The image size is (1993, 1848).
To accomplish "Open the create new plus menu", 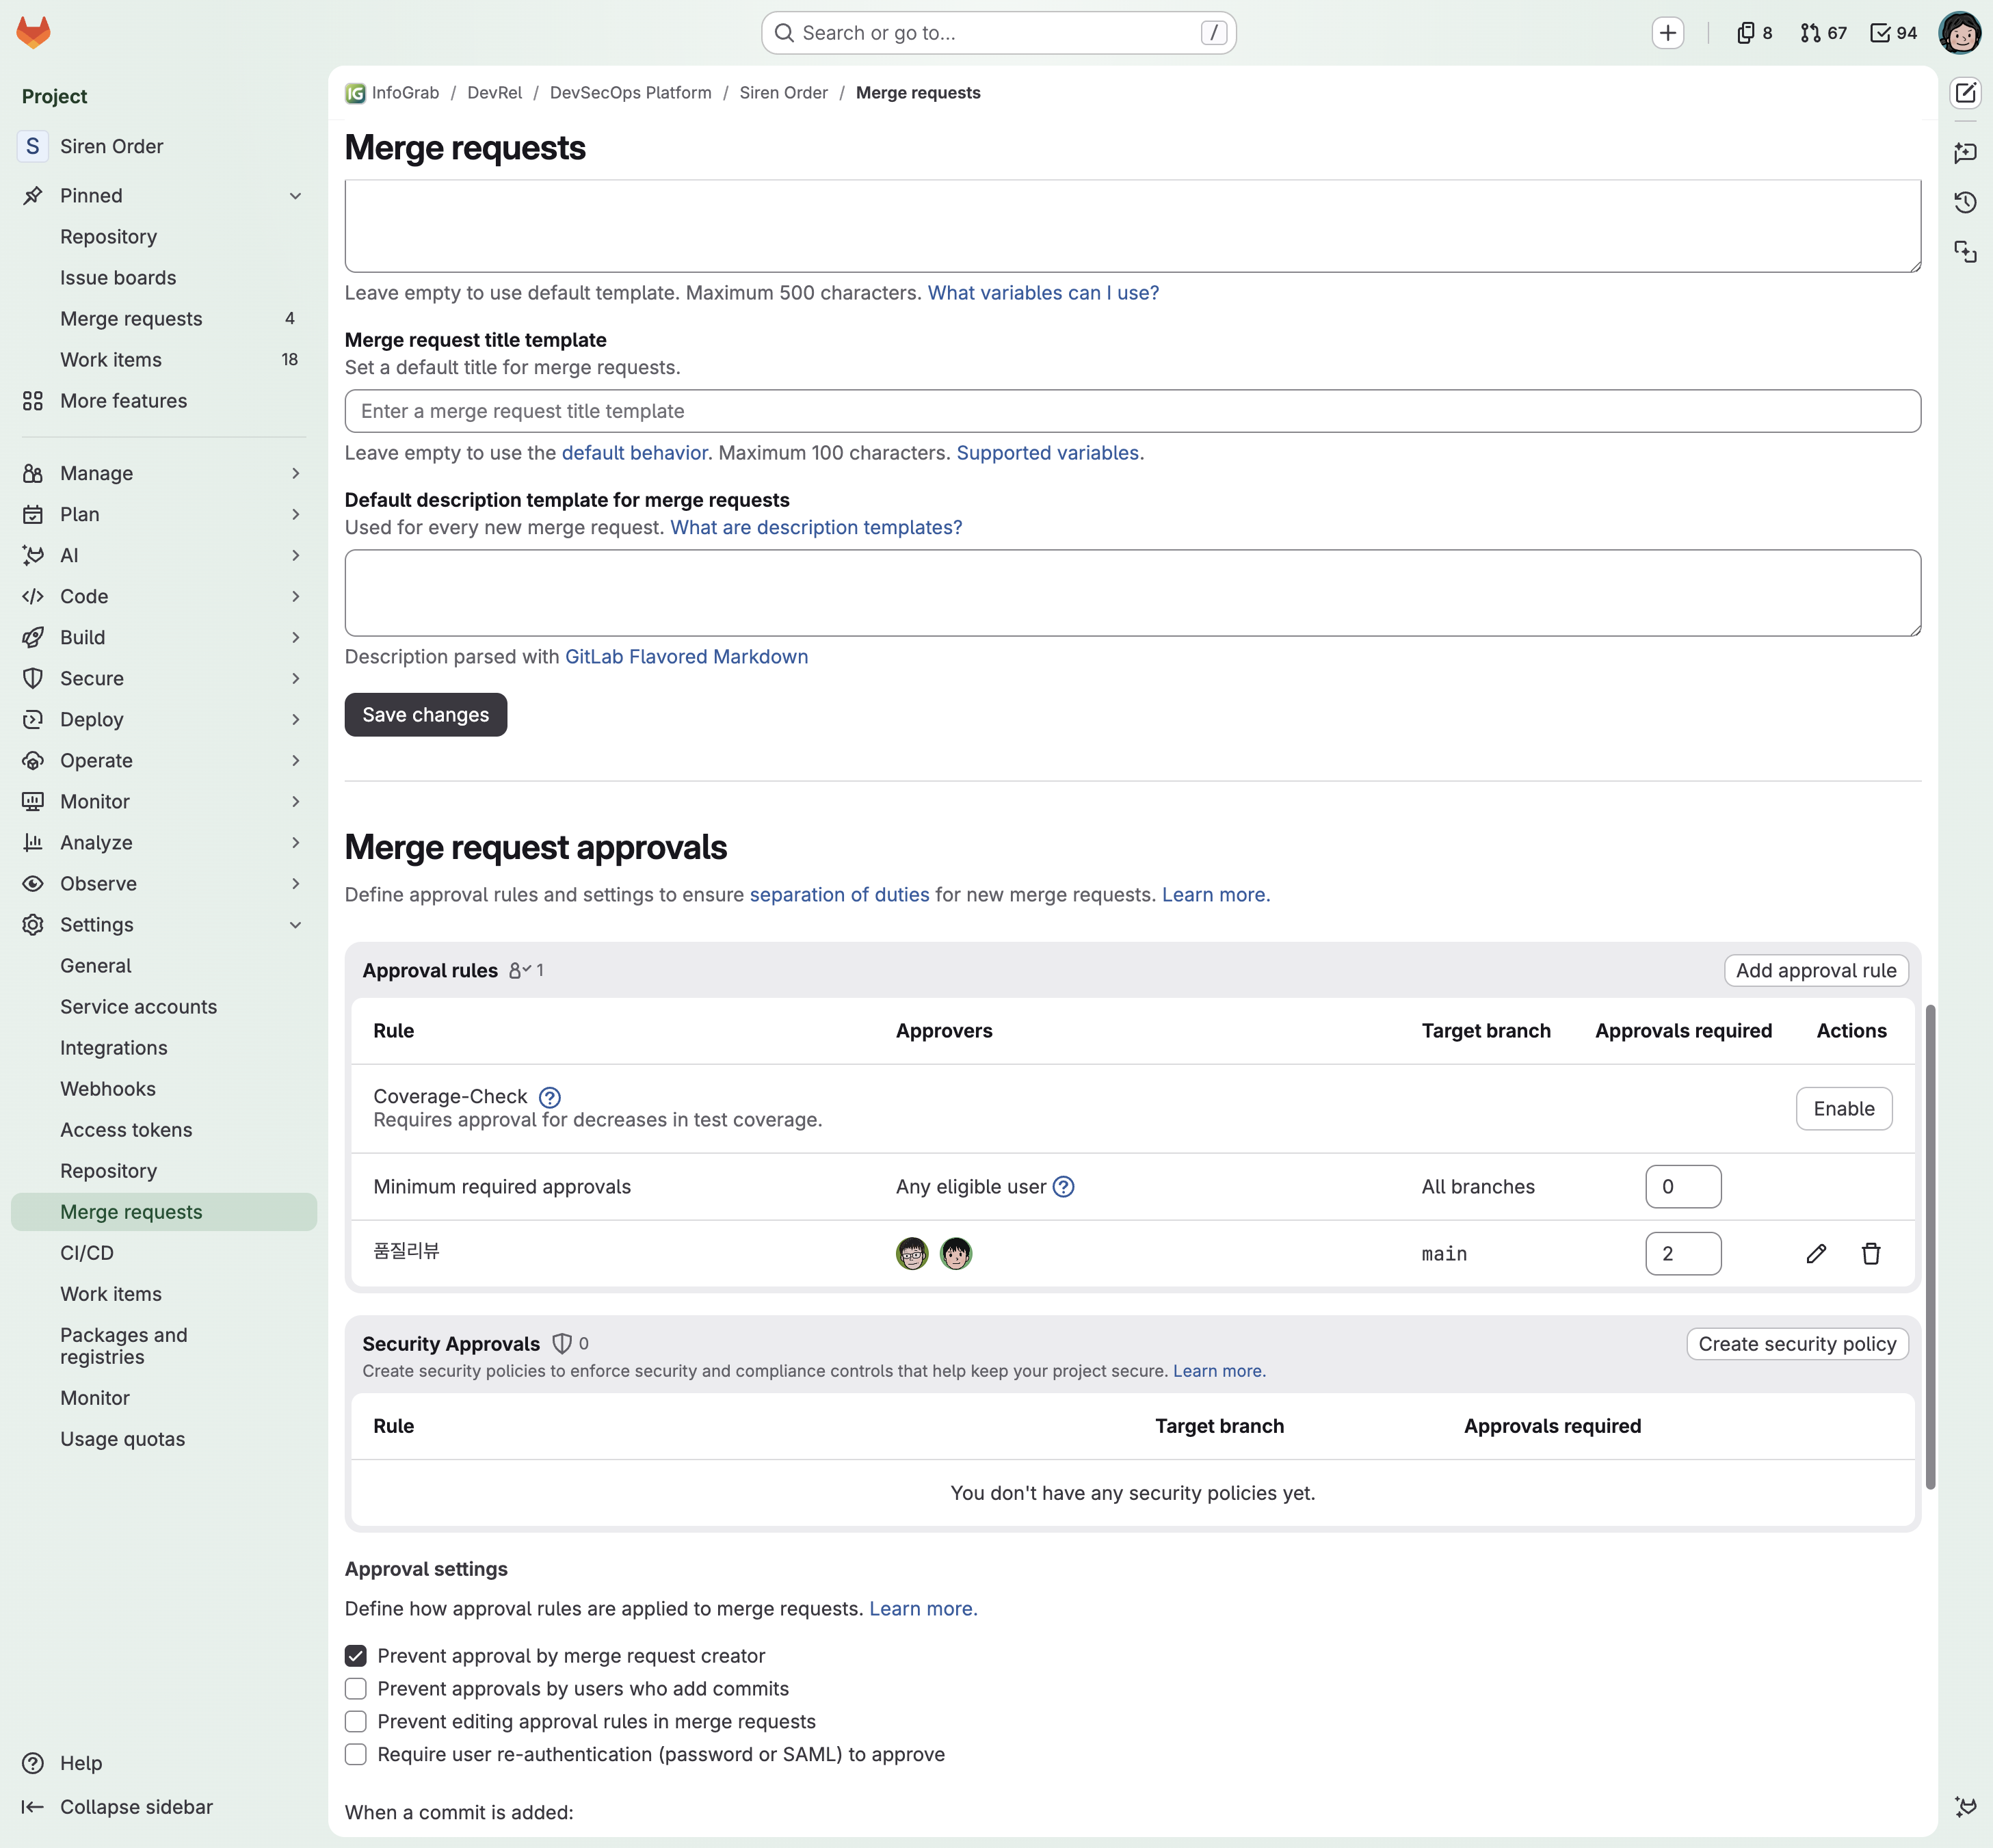I will (x=1667, y=33).
